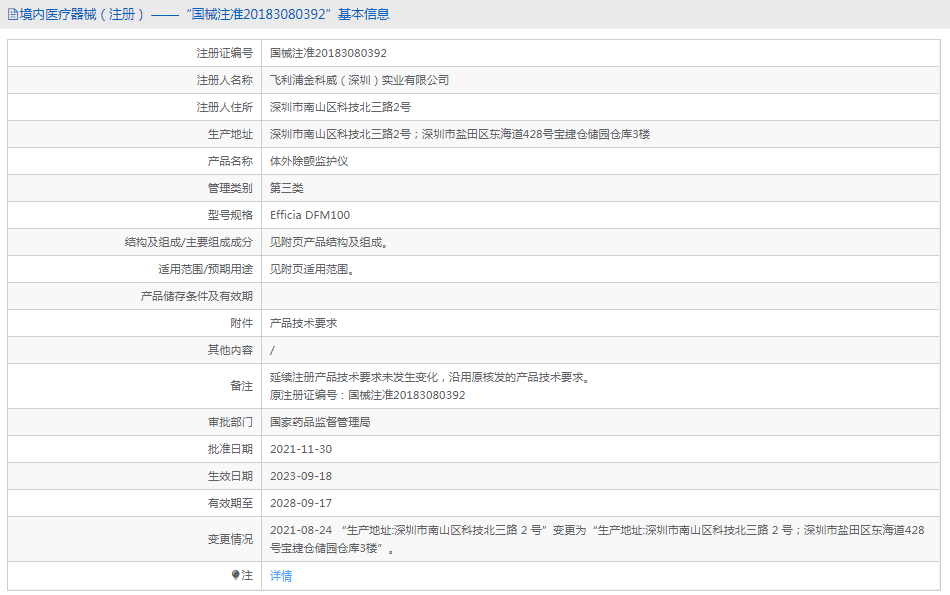Viewport: 950px width, 595px height.
Task: Click the document icon beside the page title
Action: pyautogui.click(x=13, y=15)
